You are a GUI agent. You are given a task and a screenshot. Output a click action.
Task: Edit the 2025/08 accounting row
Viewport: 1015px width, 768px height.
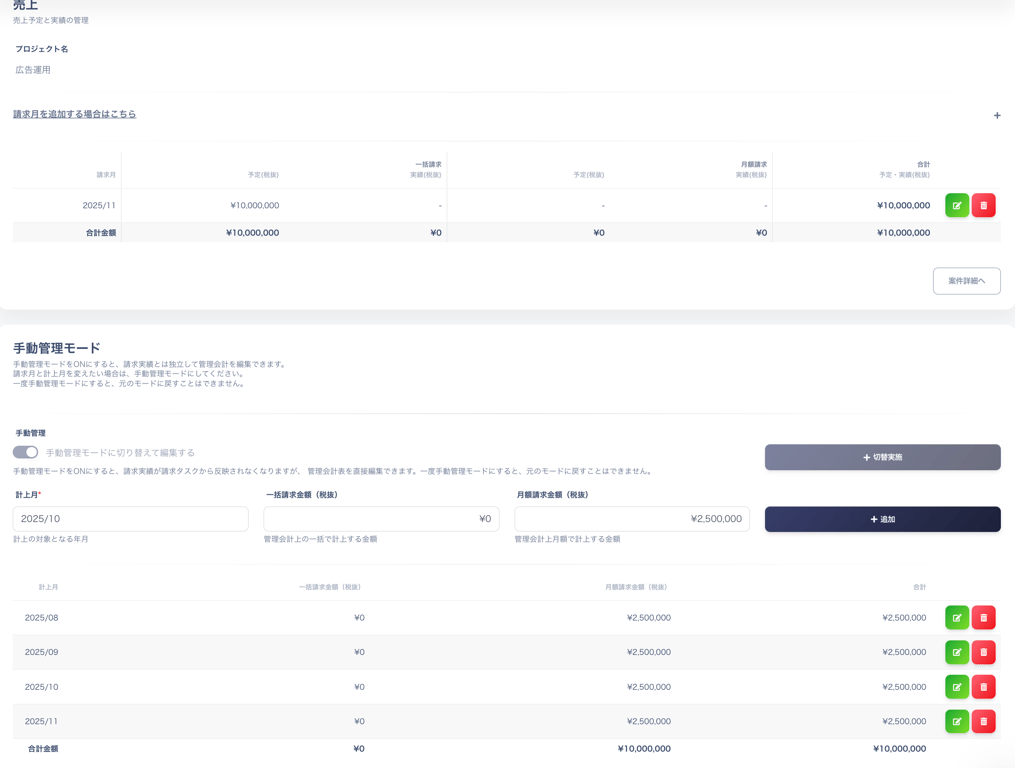(957, 618)
